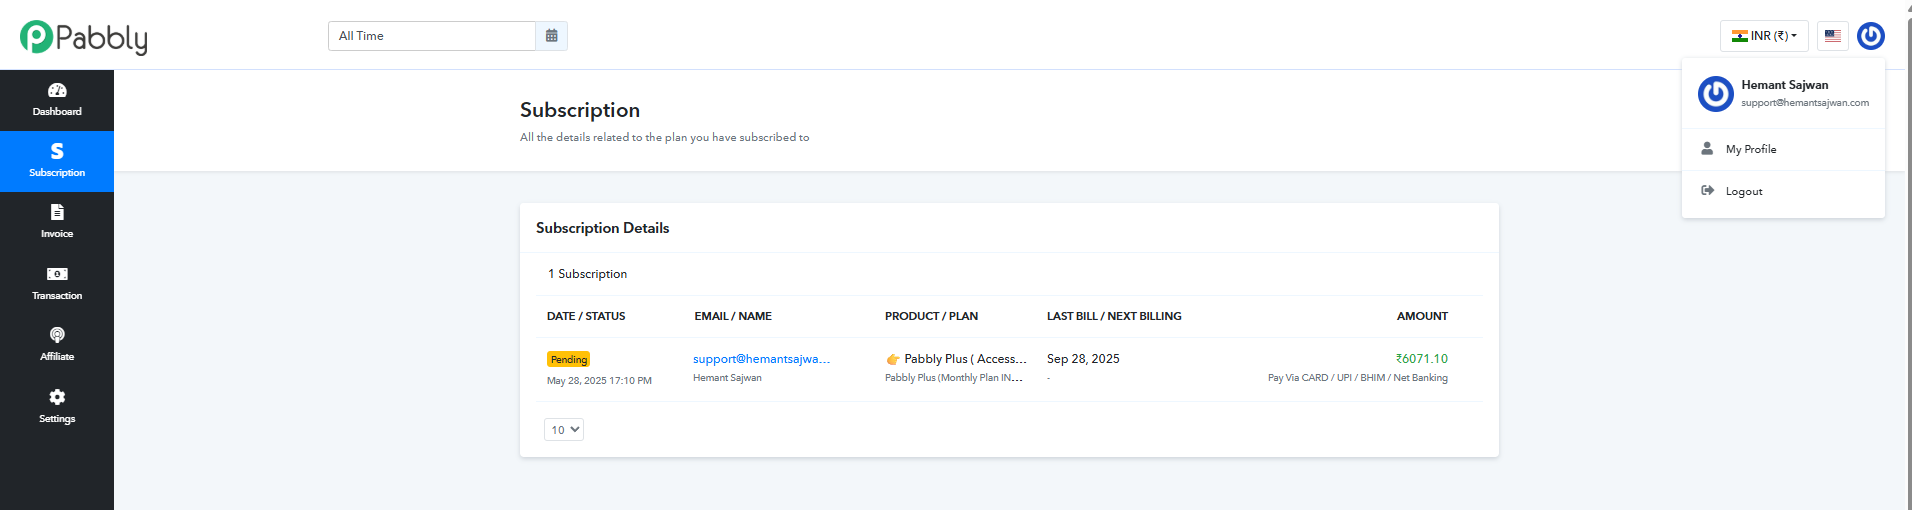Viewport: 1912px width, 510px height.
Task: Click the calendar icon beside All Time
Action: (551, 36)
